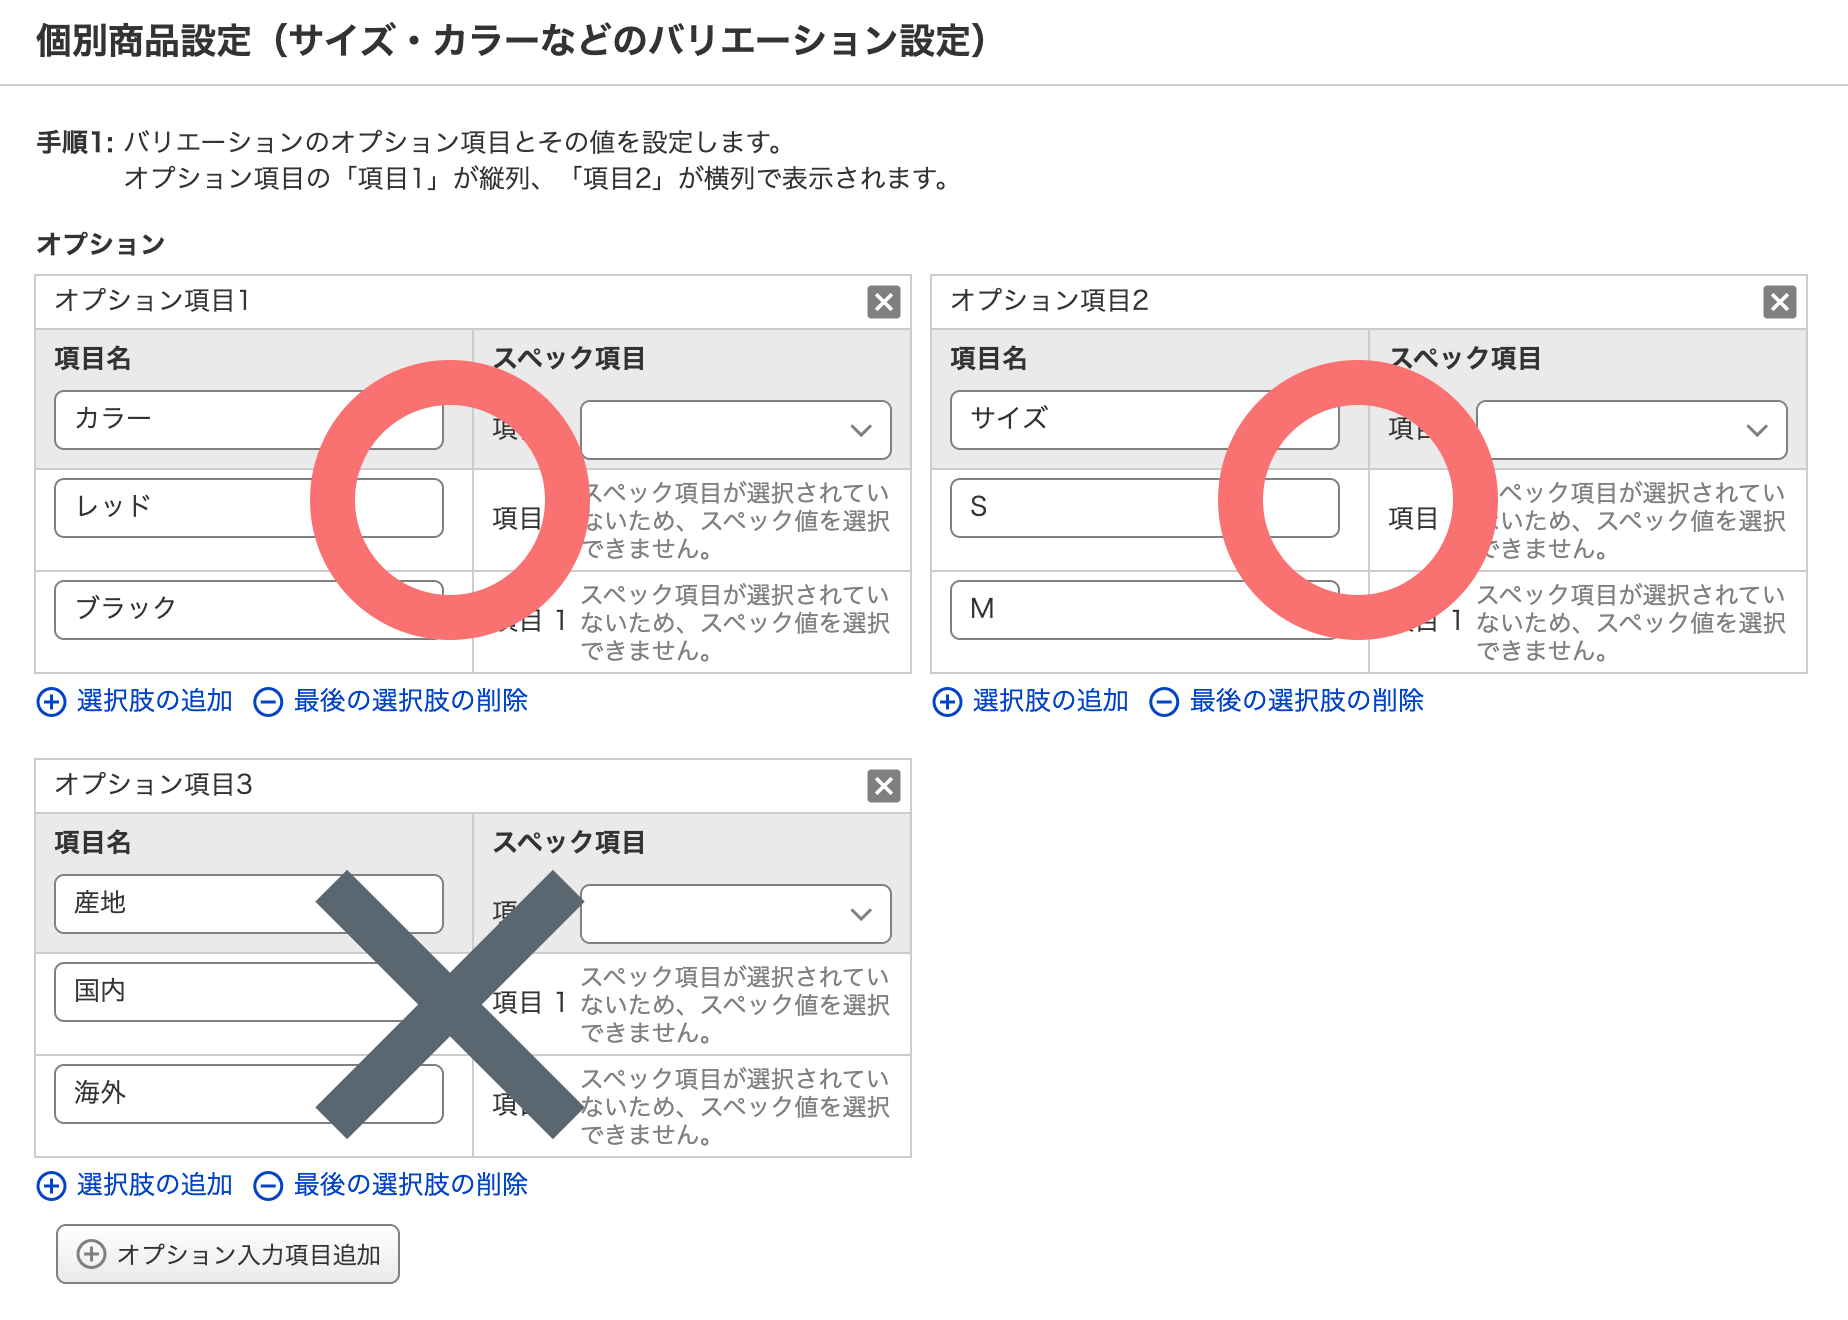Click the 手順1 instruction text
Image resolution: width=1848 pixels, height=1320 pixels.
pos(494,160)
